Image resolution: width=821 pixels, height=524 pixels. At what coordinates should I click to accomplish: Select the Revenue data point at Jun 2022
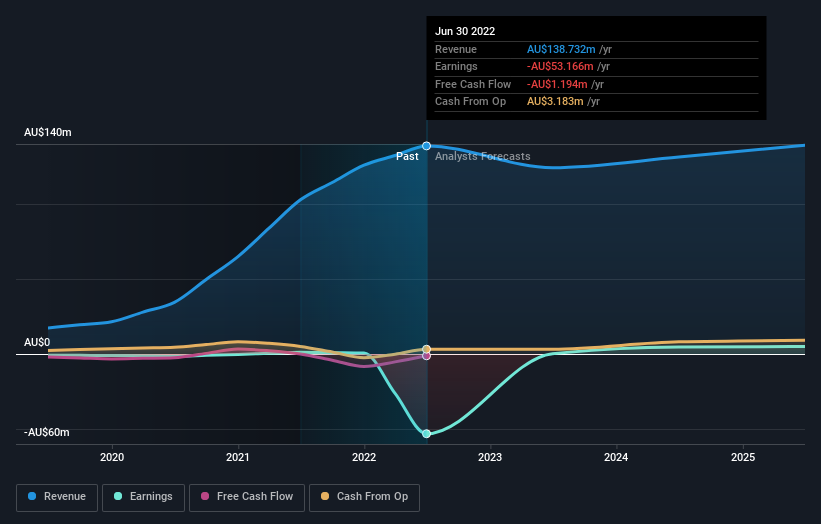click(426, 146)
